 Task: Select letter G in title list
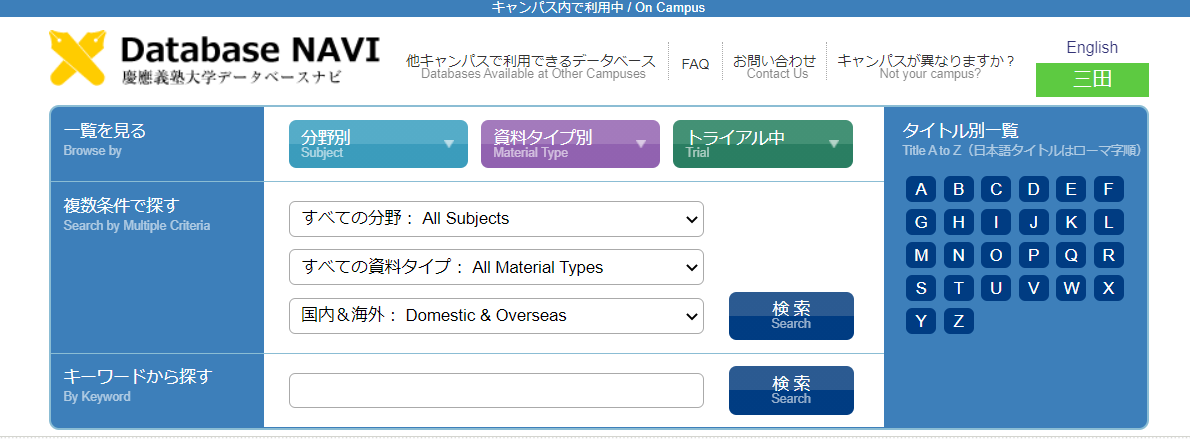point(921,223)
